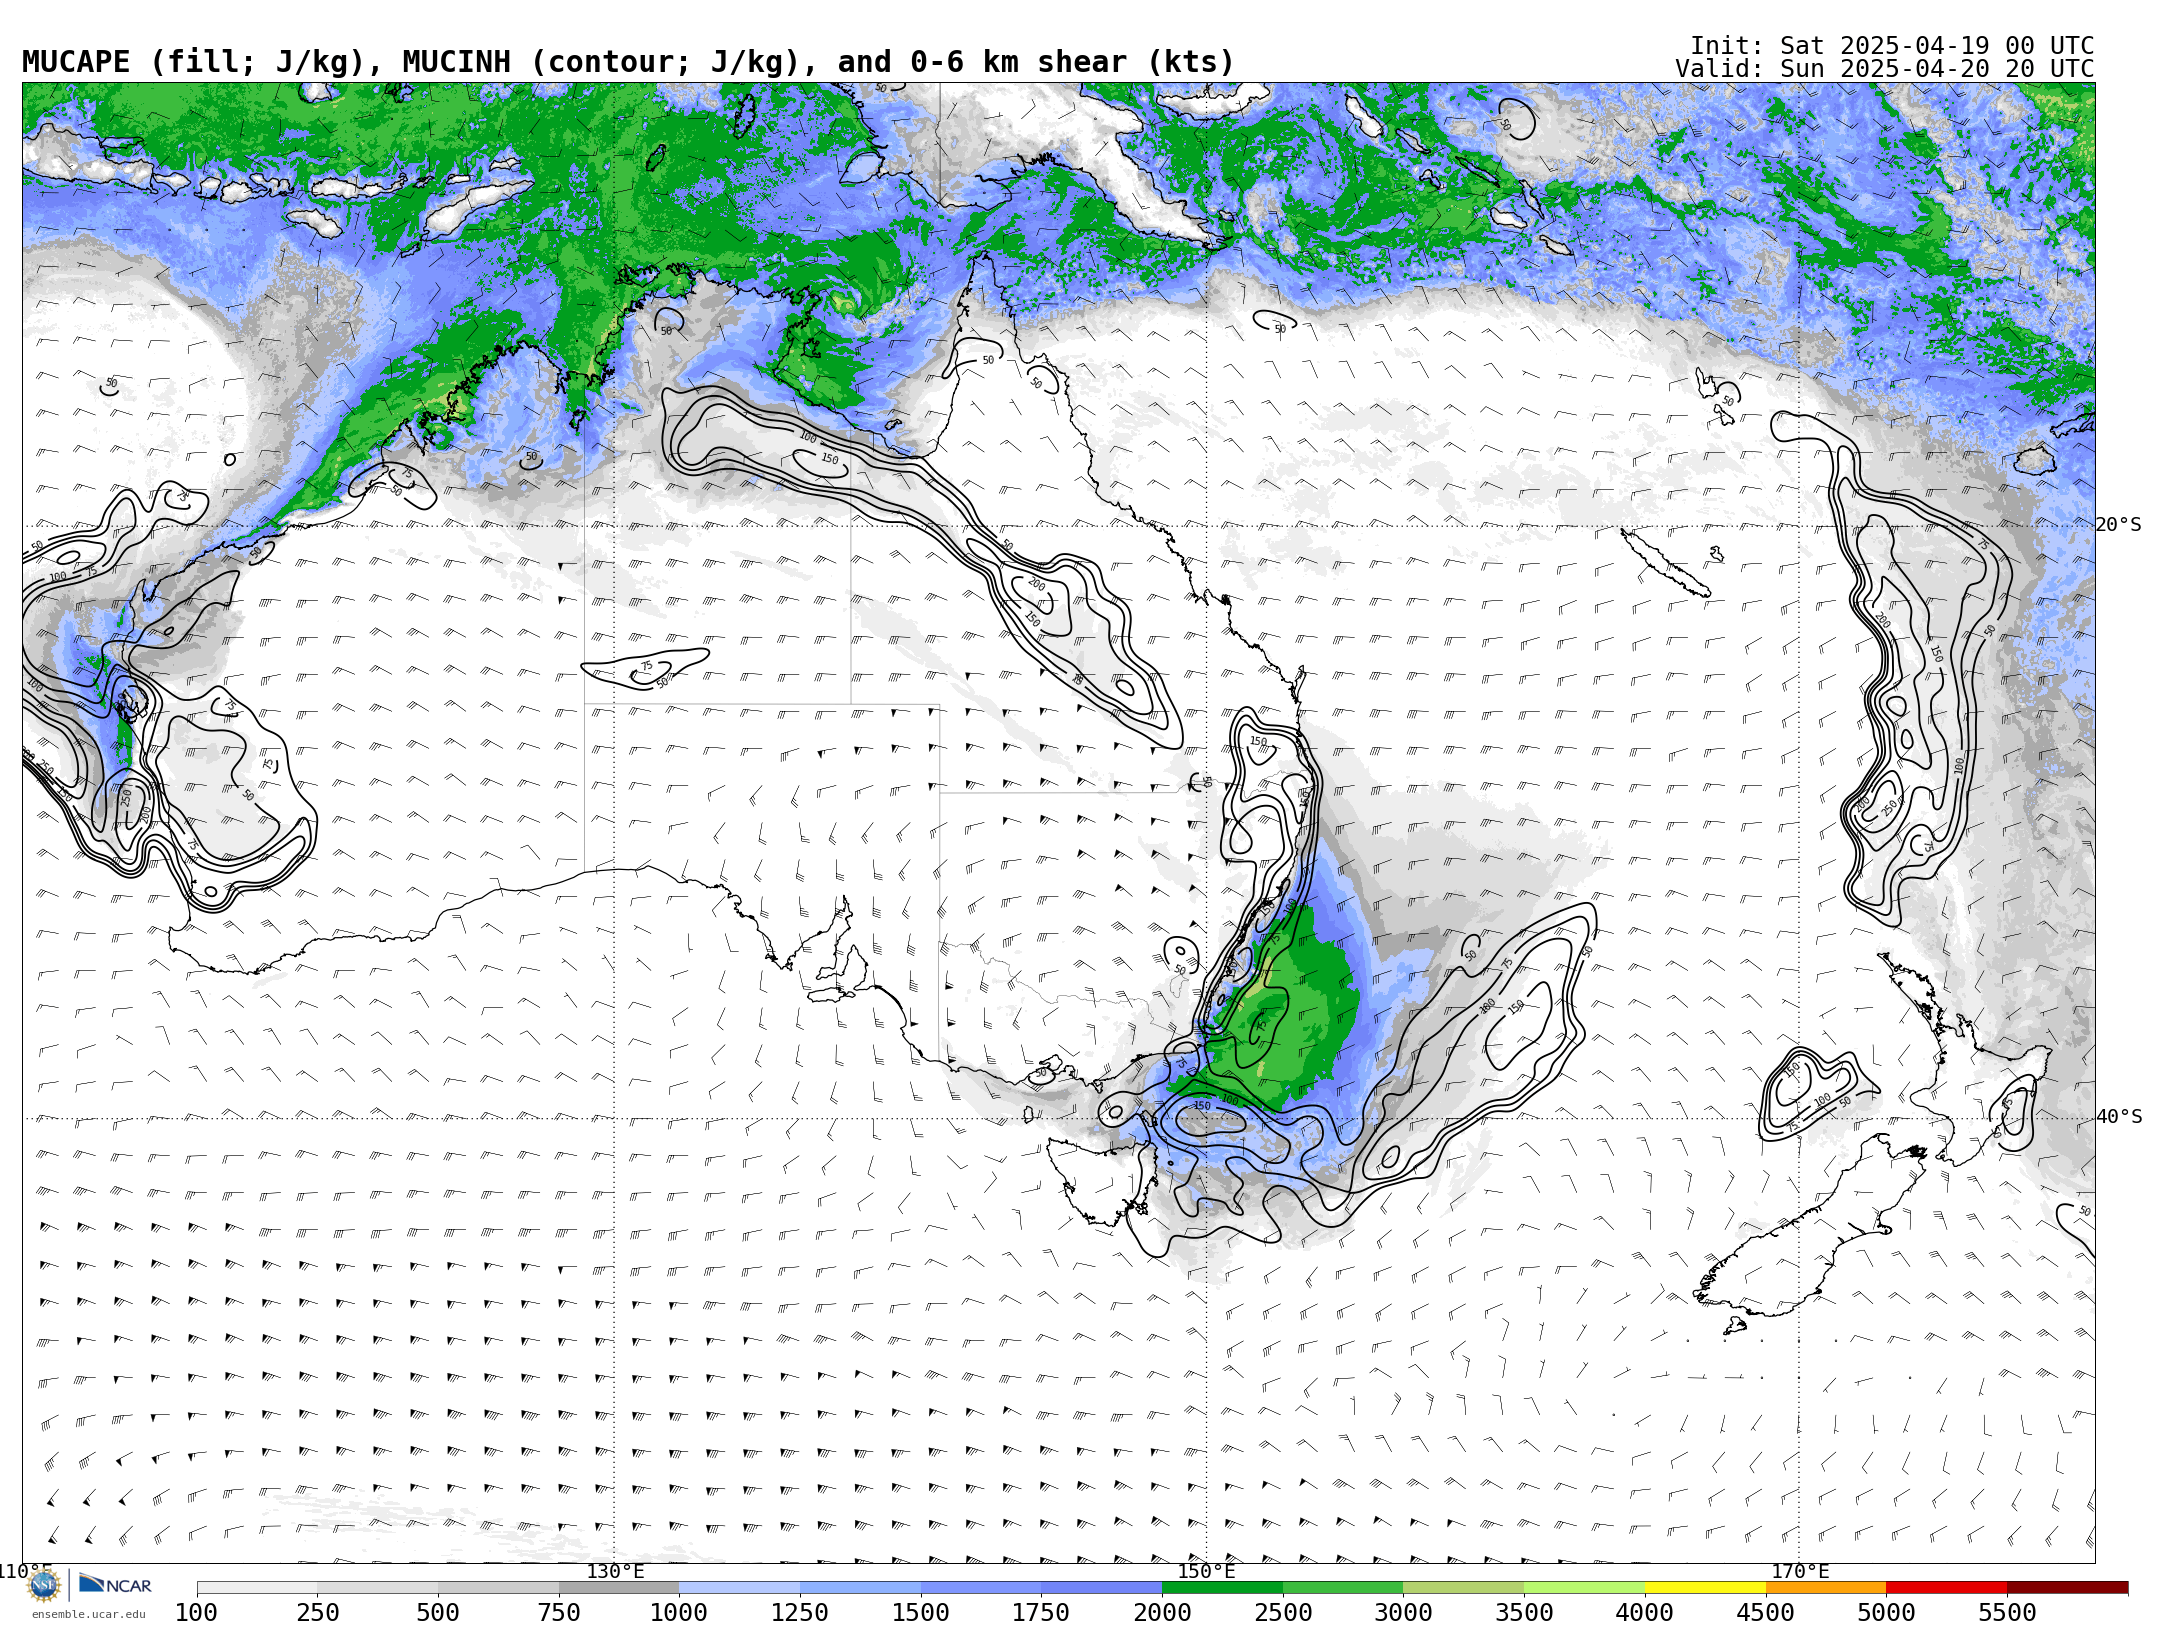
Task: Click the colorbar tick label 3500
Action: (x=1524, y=1613)
